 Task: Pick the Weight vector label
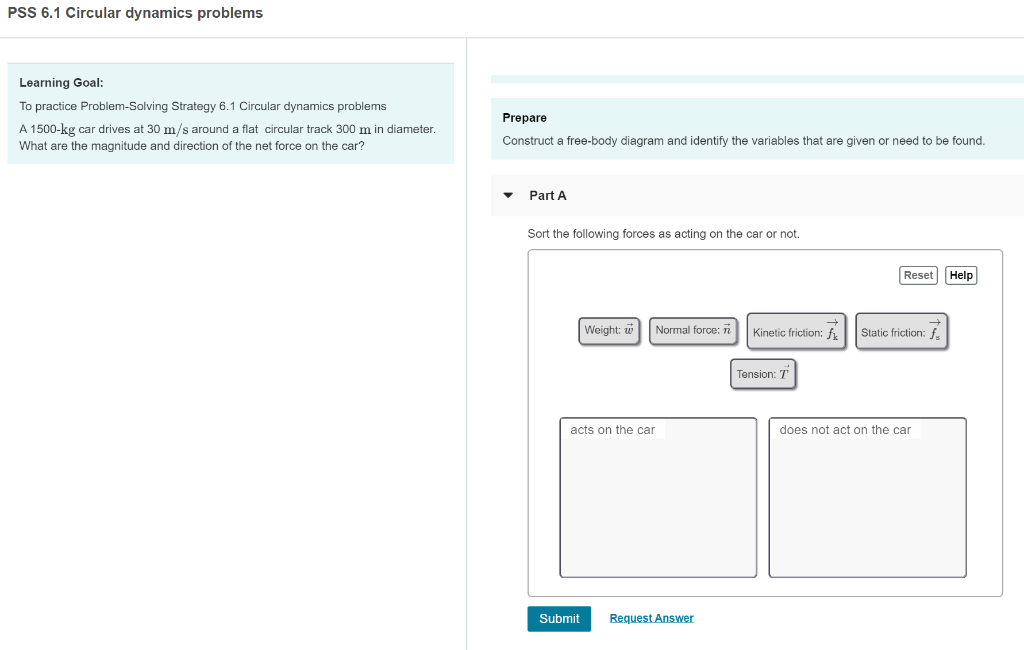pos(609,330)
